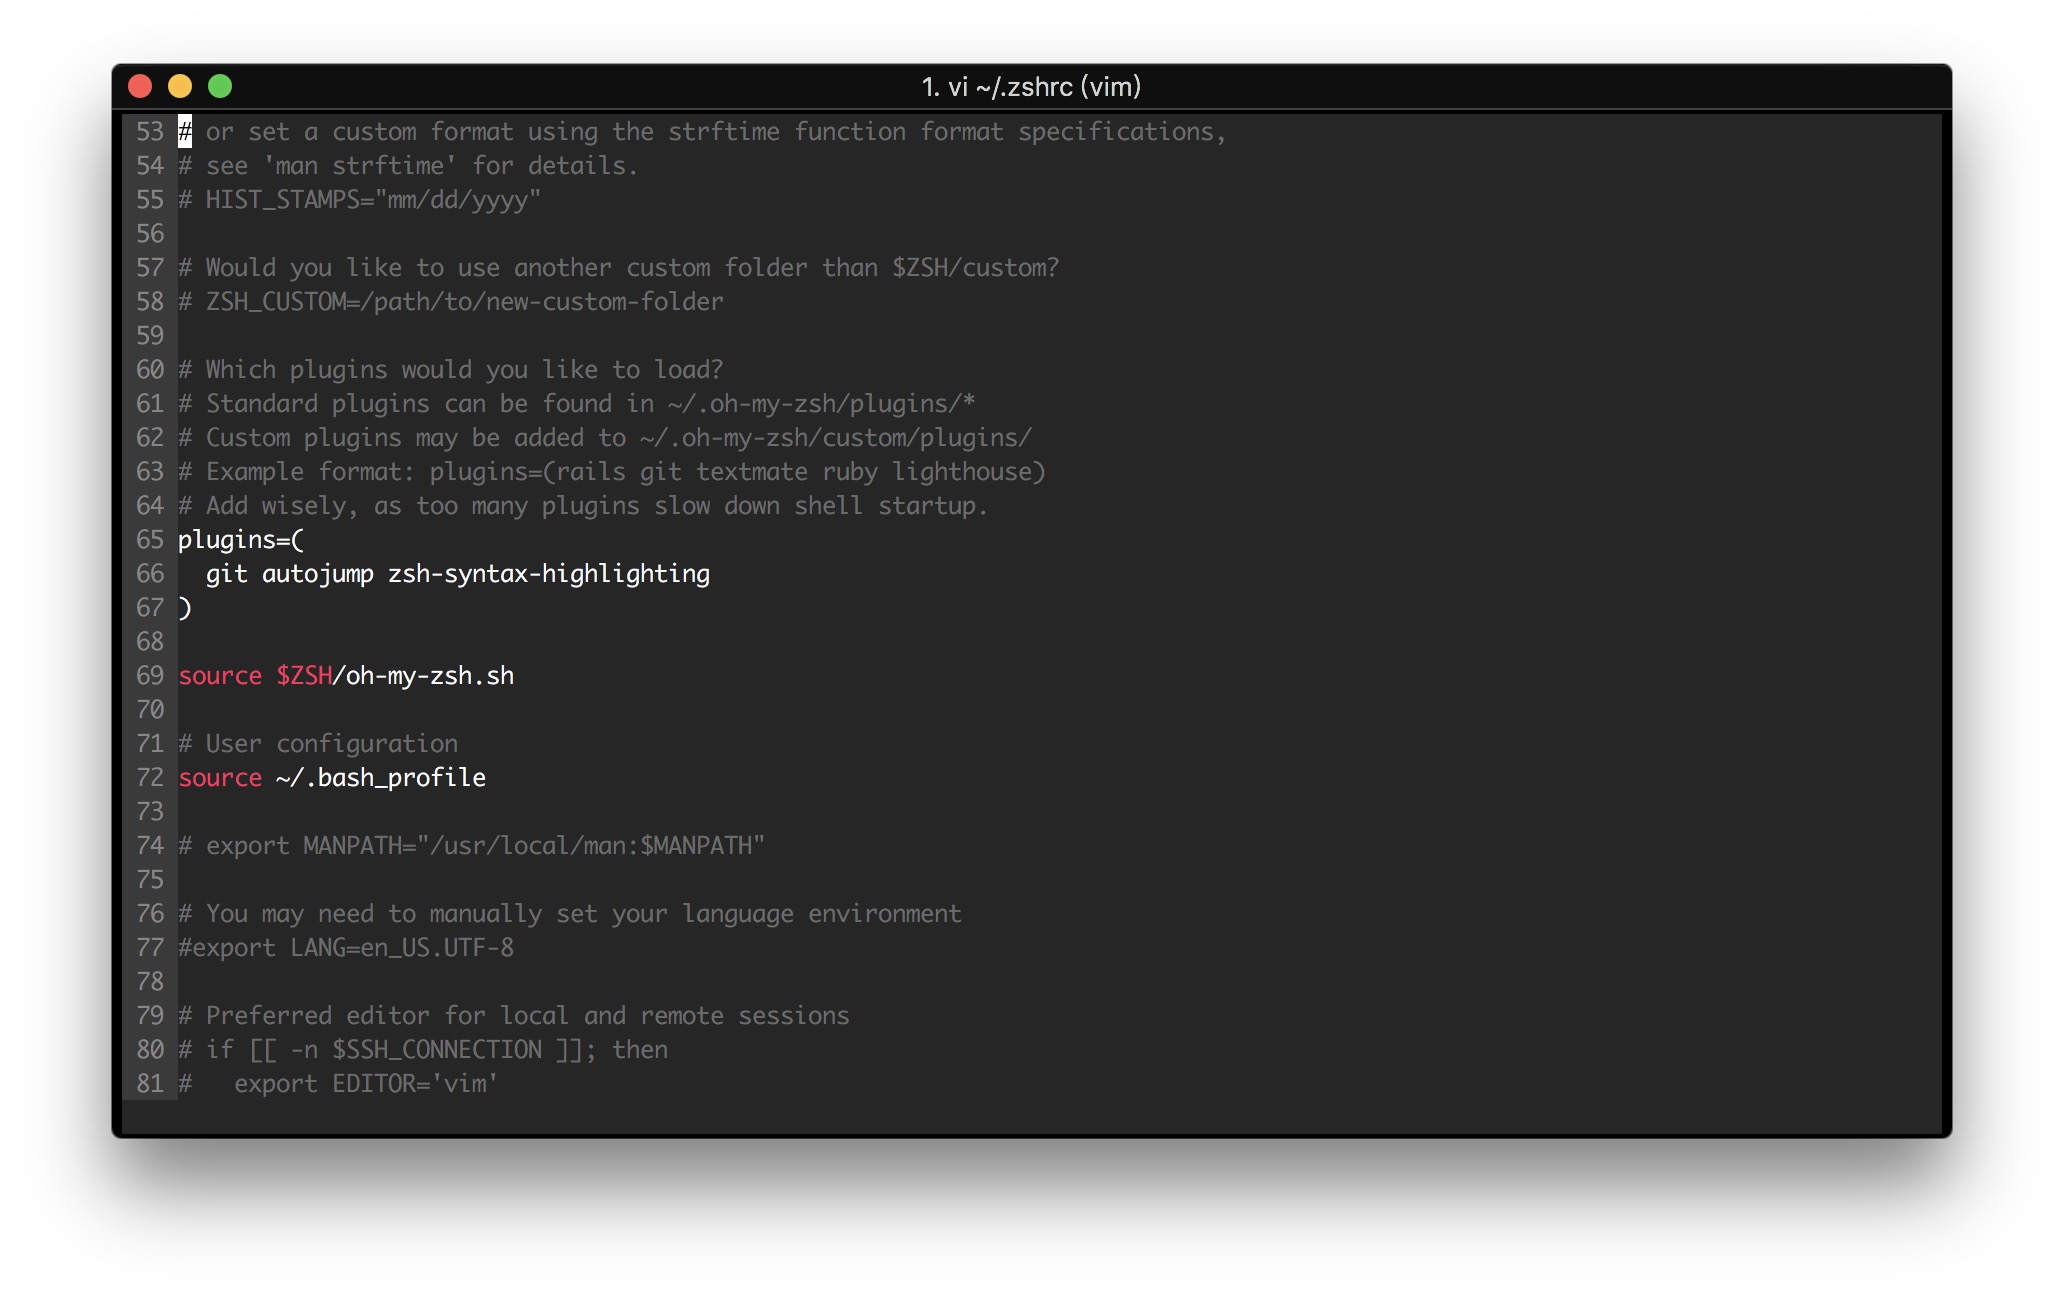Click '~/.bash_profile' on line 72
2064x1298 pixels.
point(380,778)
